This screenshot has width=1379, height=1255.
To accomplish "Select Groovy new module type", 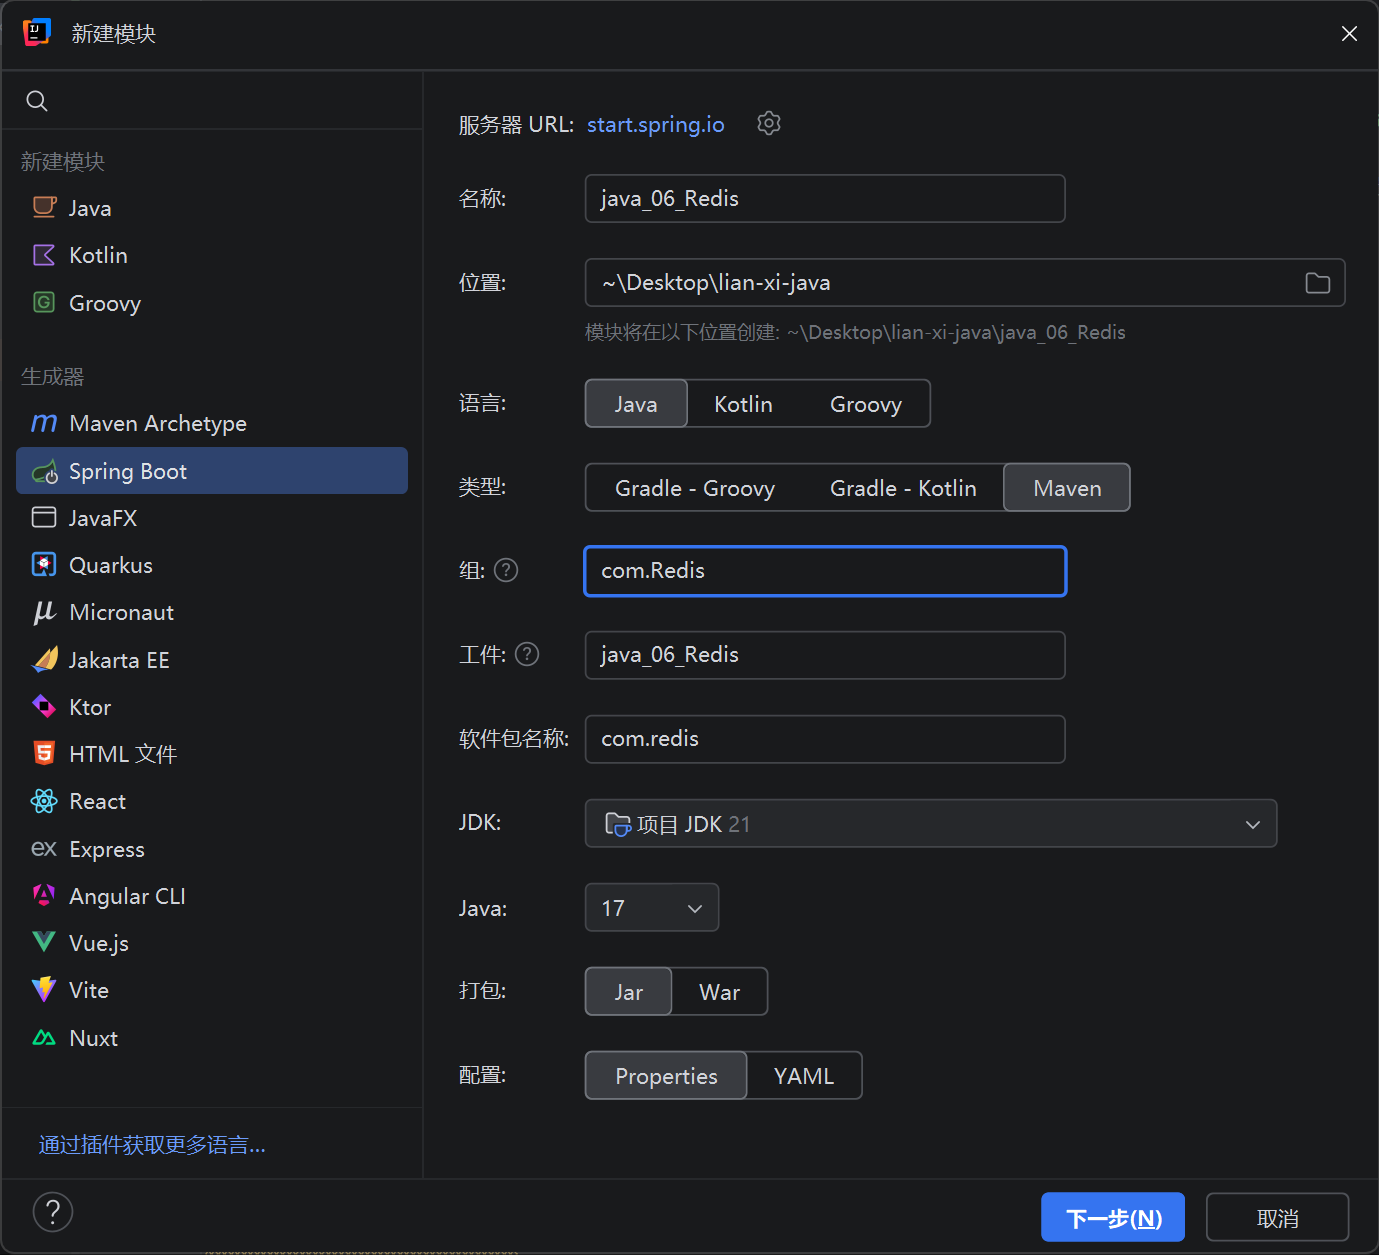I will [212, 303].
